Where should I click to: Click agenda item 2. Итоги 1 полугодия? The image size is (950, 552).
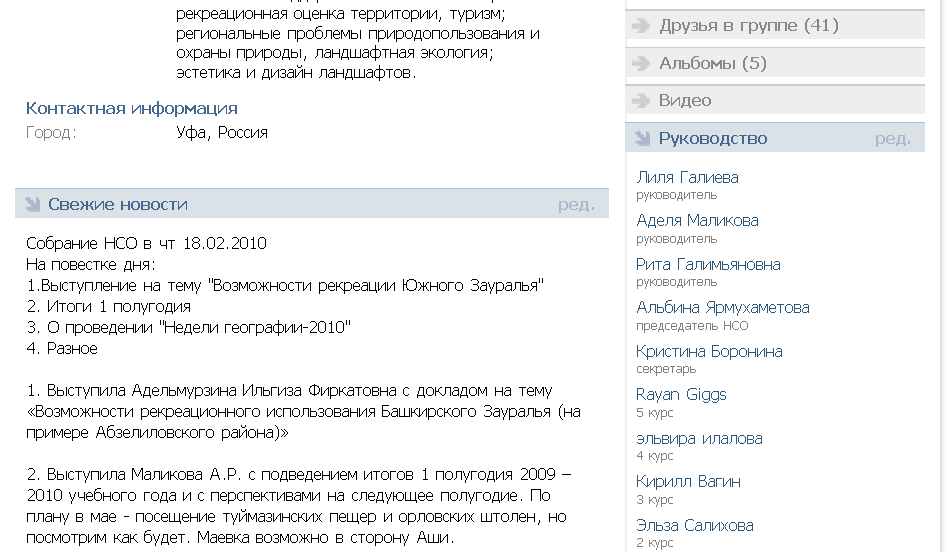pos(108,307)
